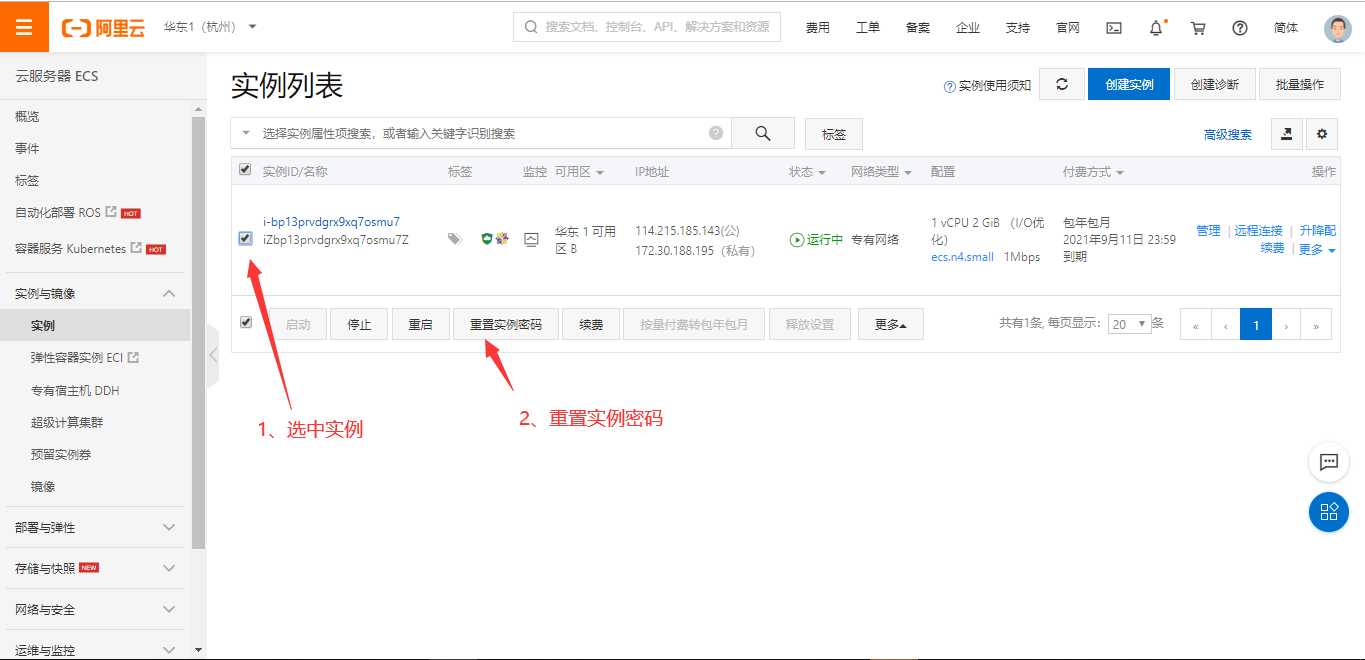The height and width of the screenshot is (660, 1365).
Task: Open the 更多 actions dropdown at bottom
Action: (889, 323)
